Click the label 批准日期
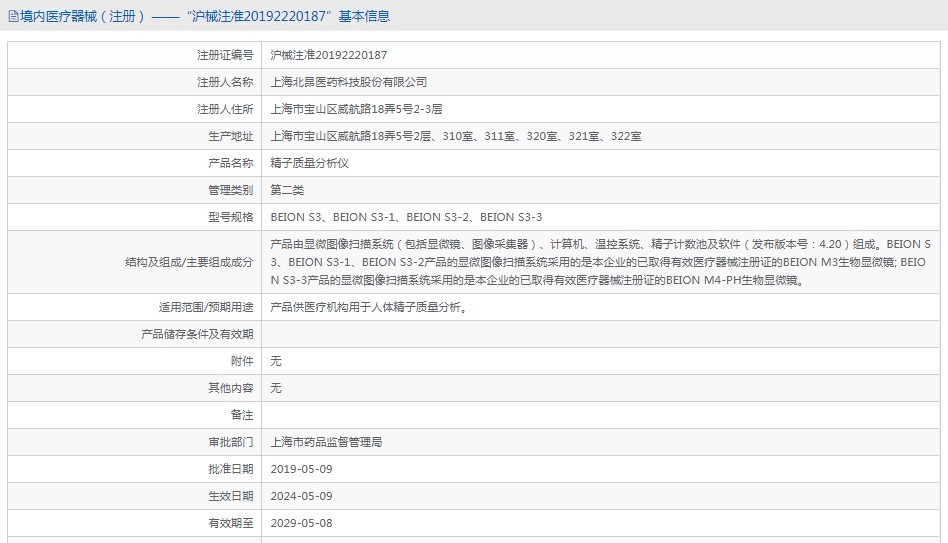This screenshot has height=543, width=948. click(x=231, y=469)
